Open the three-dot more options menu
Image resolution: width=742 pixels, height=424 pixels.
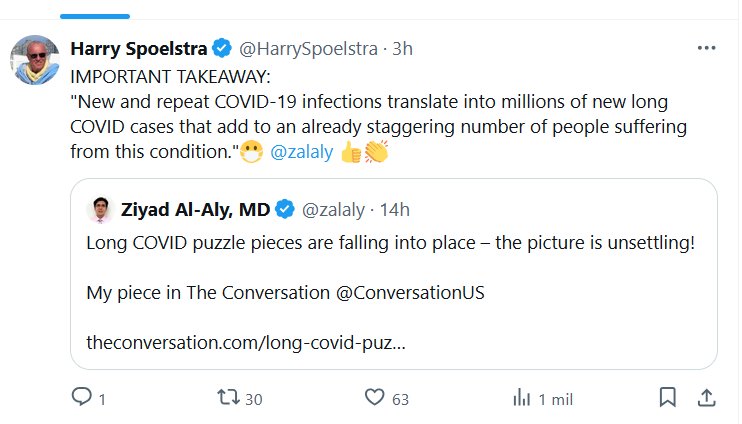(x=706, y=48)
